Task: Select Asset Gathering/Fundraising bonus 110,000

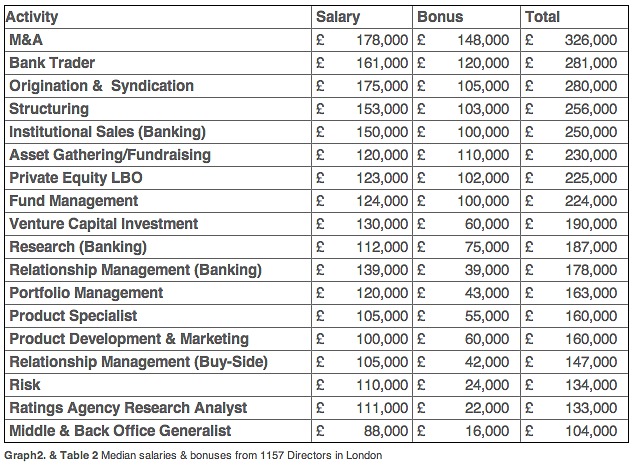Action: click(x=483, y=155)
